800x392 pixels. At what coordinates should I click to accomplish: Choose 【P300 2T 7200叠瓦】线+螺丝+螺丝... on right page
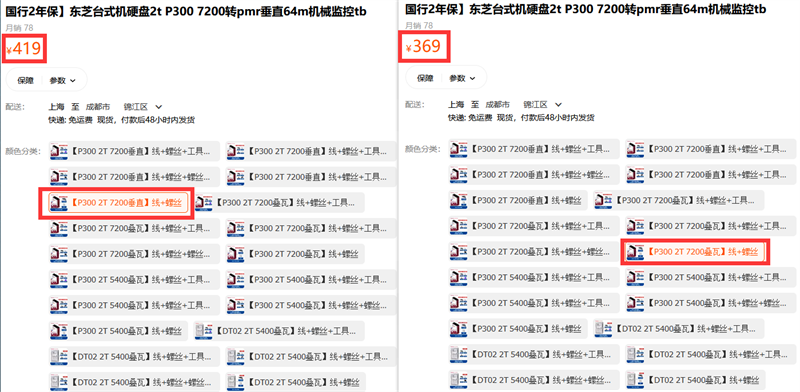coord(534,252)
